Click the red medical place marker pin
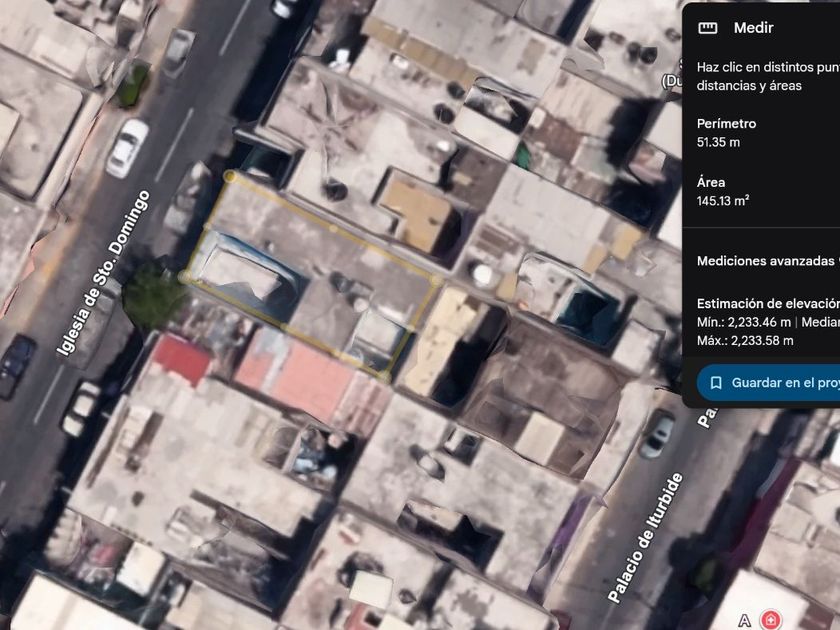840x630 pixels. pyautogui.click(x=770, y=620)
